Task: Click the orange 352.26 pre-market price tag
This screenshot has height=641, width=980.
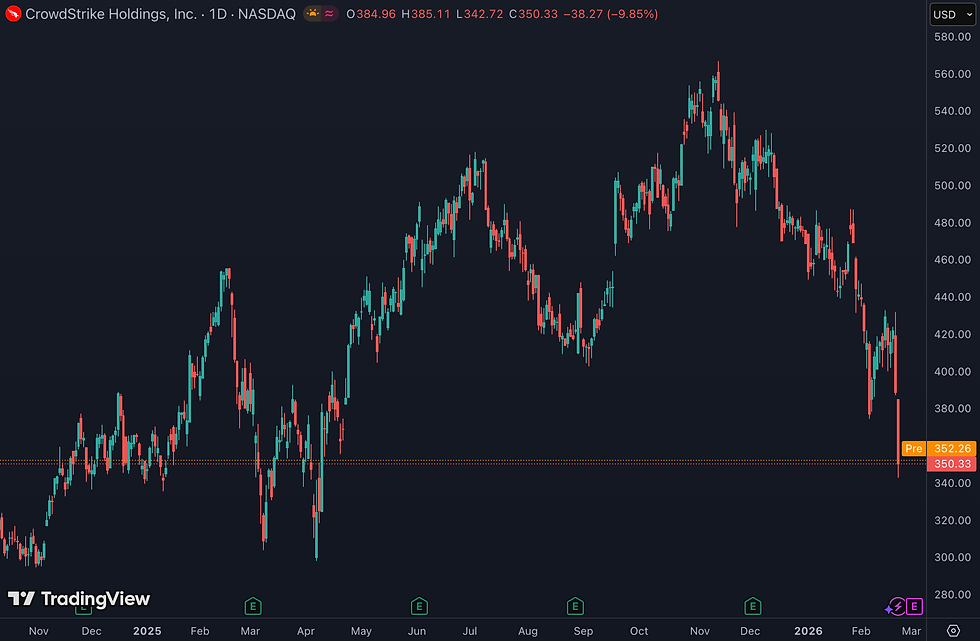Action: point(952,449)
